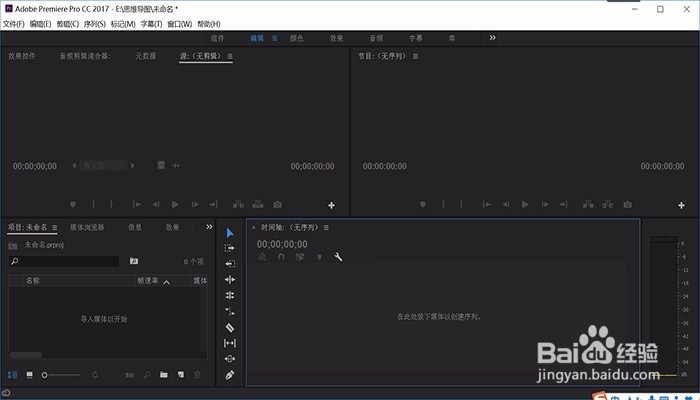Toggle snap magnet in timeline

coord(281,257)
